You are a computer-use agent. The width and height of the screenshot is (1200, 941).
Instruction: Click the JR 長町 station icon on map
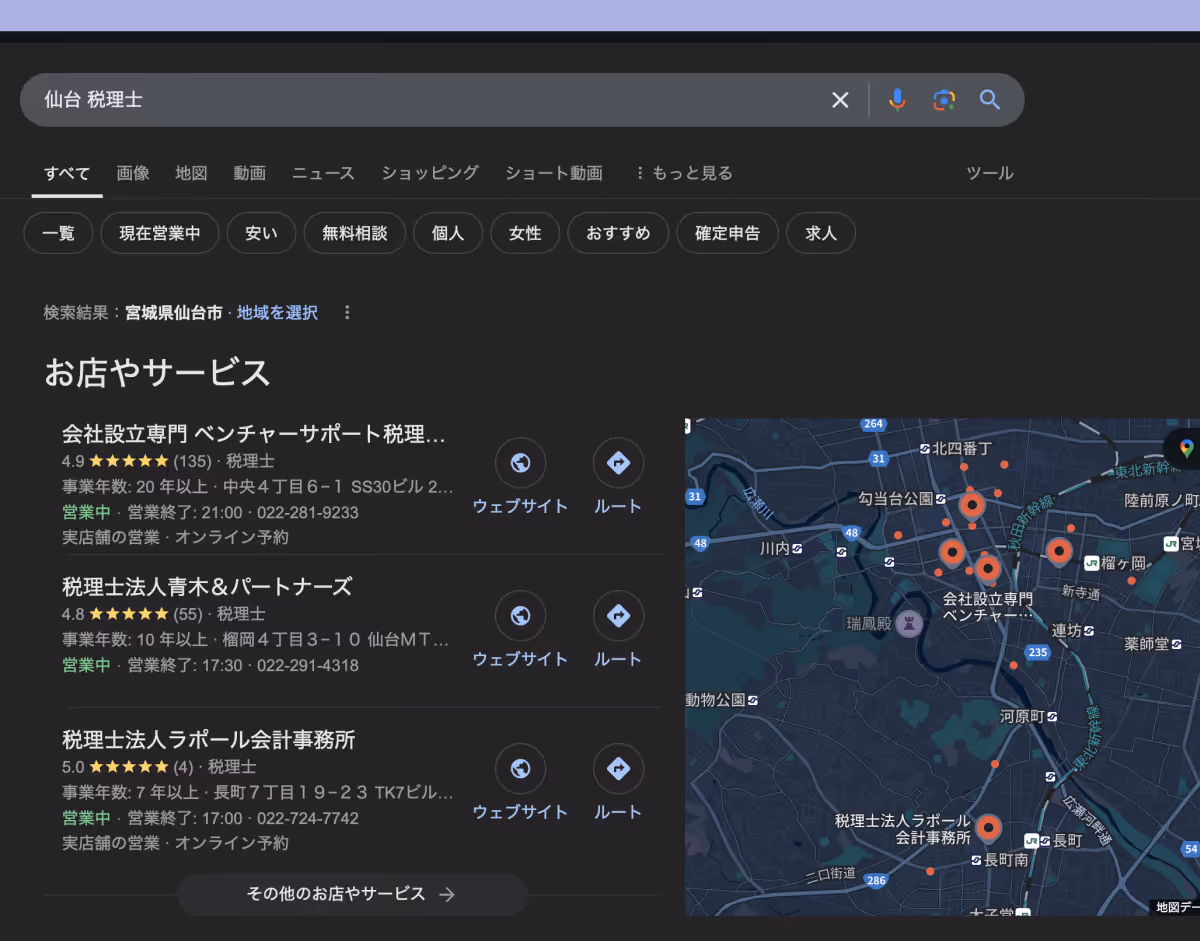[x=1031, y=841]
